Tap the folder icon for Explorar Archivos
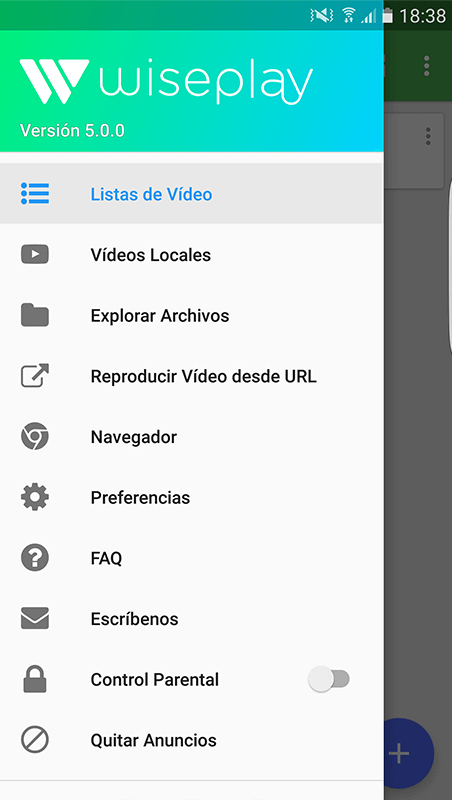Screen dimensions: 452x800 [35, 315]
